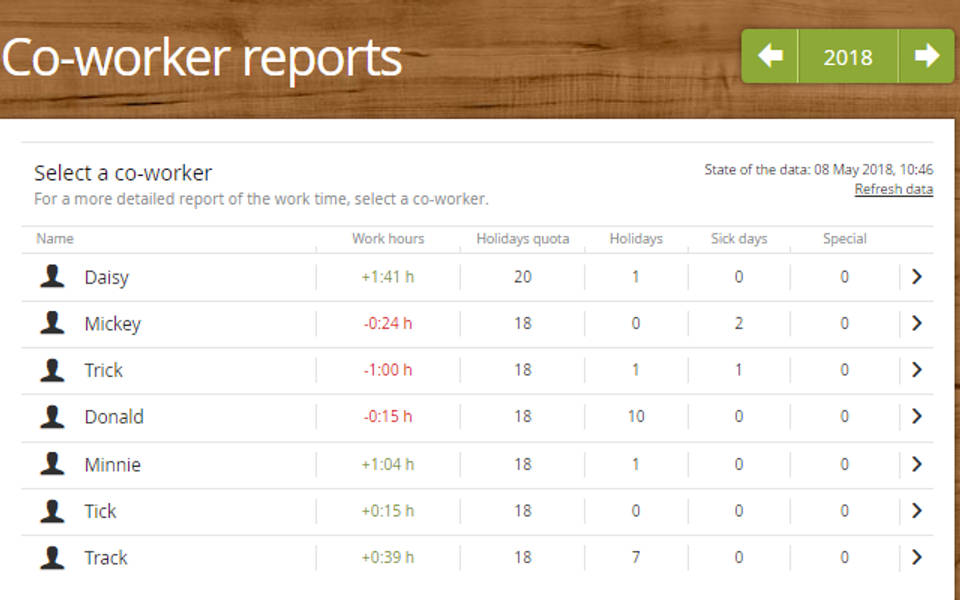
Task: Go to next year with right arrow
Action: 926,57
